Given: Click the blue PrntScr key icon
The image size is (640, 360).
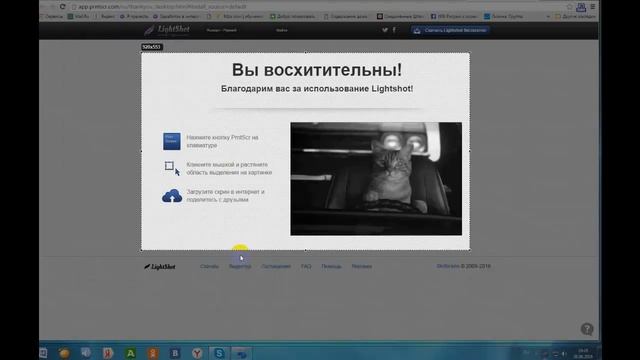Looking at the screenshot, I should click(171, 141).
